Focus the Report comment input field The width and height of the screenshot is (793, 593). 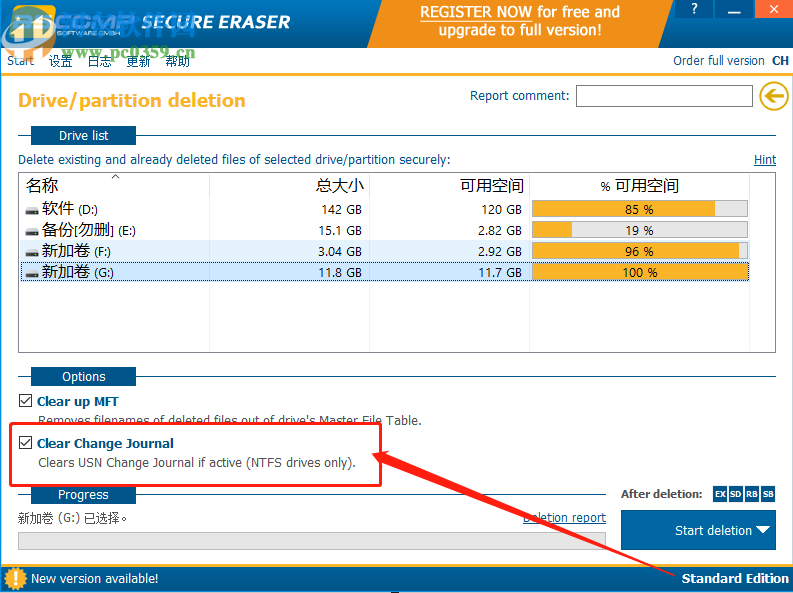pos(664,96)
